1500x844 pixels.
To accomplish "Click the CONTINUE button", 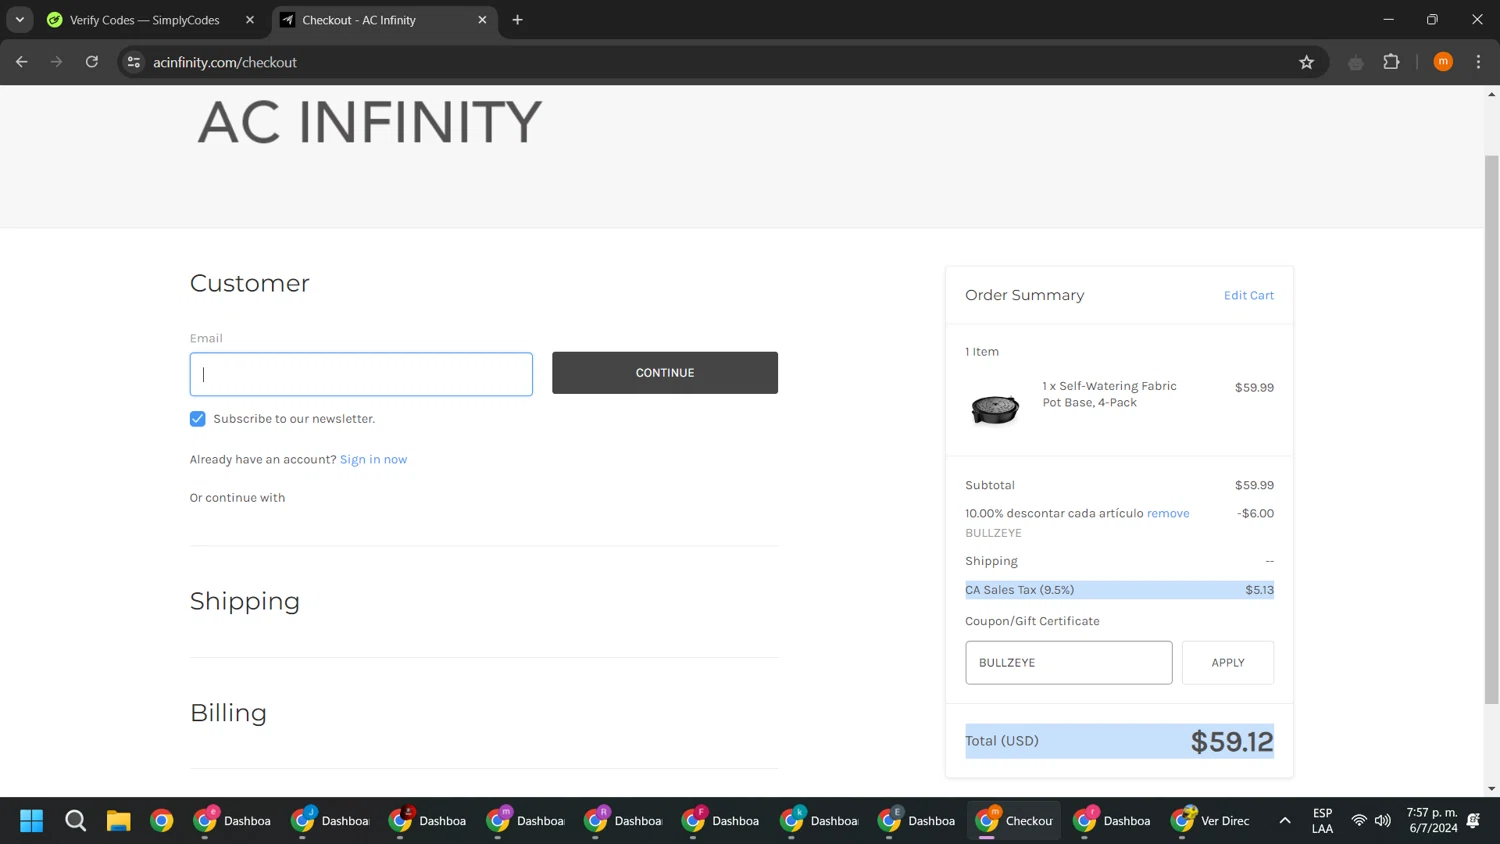I will pyautogui.click(x=665, y=373).
